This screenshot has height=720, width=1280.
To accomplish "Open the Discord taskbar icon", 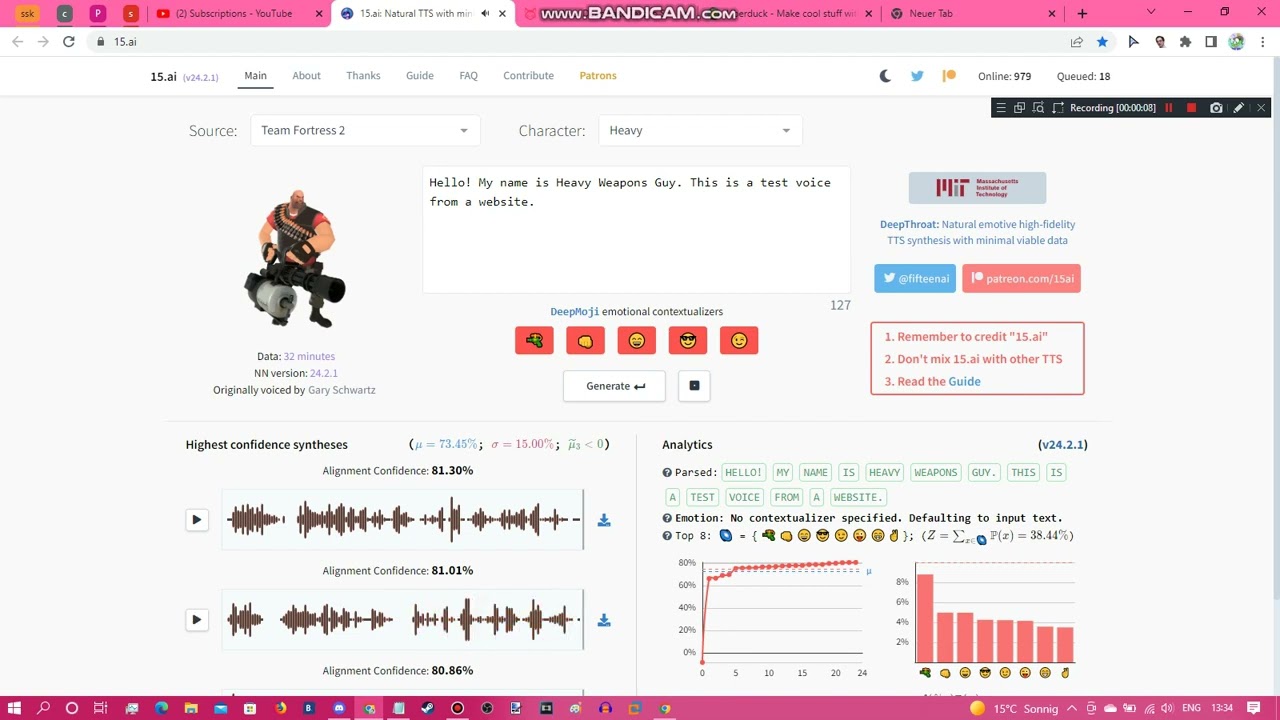I will [339, 709].
